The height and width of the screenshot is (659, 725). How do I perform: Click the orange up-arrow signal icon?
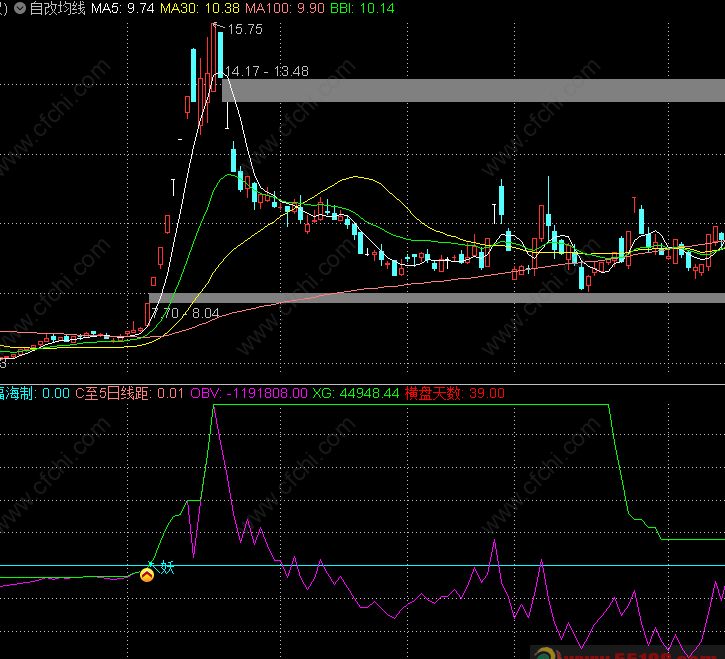tap(147, 574)
